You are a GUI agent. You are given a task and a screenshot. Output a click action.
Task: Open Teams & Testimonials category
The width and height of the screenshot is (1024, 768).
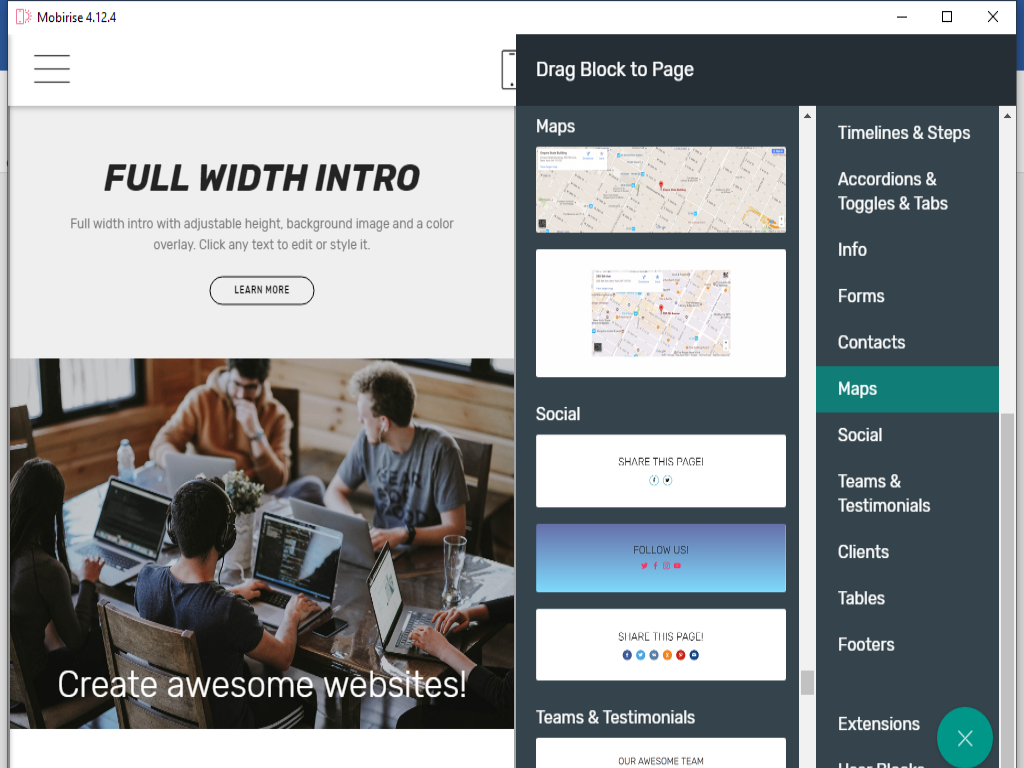click(x=884, y=493)
